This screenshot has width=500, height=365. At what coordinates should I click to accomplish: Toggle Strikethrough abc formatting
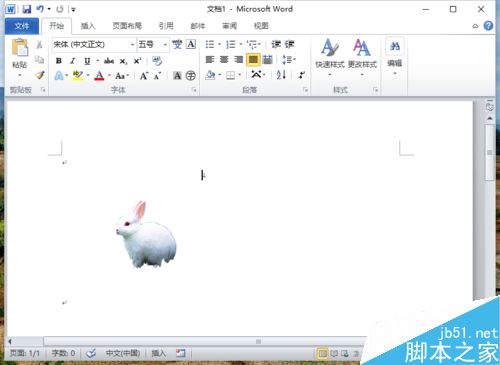pyautogui.click(x=109, y=61)
